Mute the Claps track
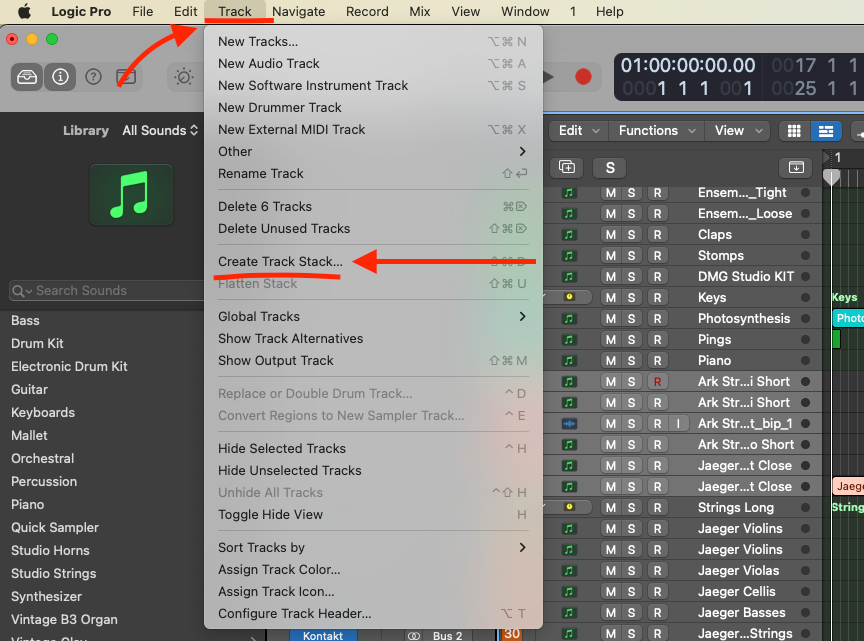Viewport: 864px width, 641px height. (611, 234)
